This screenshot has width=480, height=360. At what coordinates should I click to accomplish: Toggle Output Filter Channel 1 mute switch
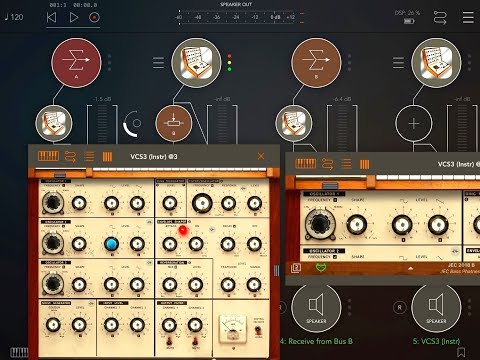(x=169, y=341)
